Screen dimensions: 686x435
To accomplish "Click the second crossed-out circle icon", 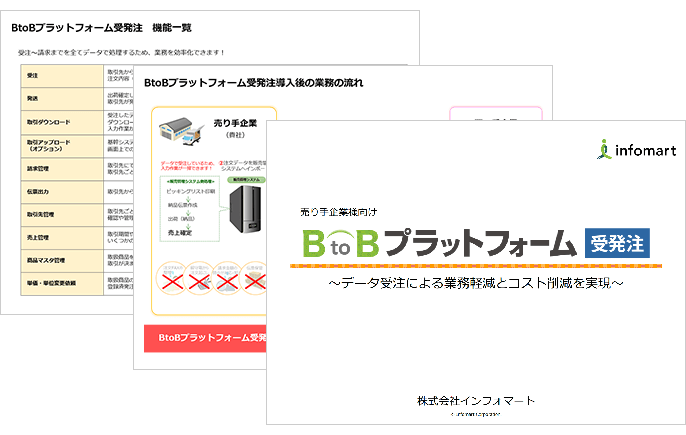I will [x=200, y=278].
